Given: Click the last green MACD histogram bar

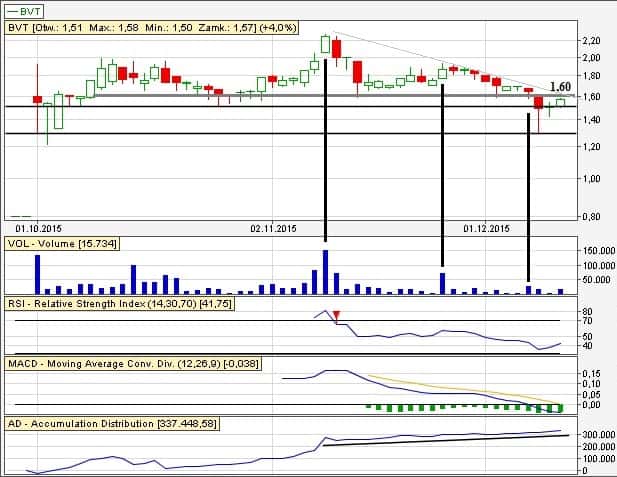Looking at the screenshot, I should coord(560,407).
